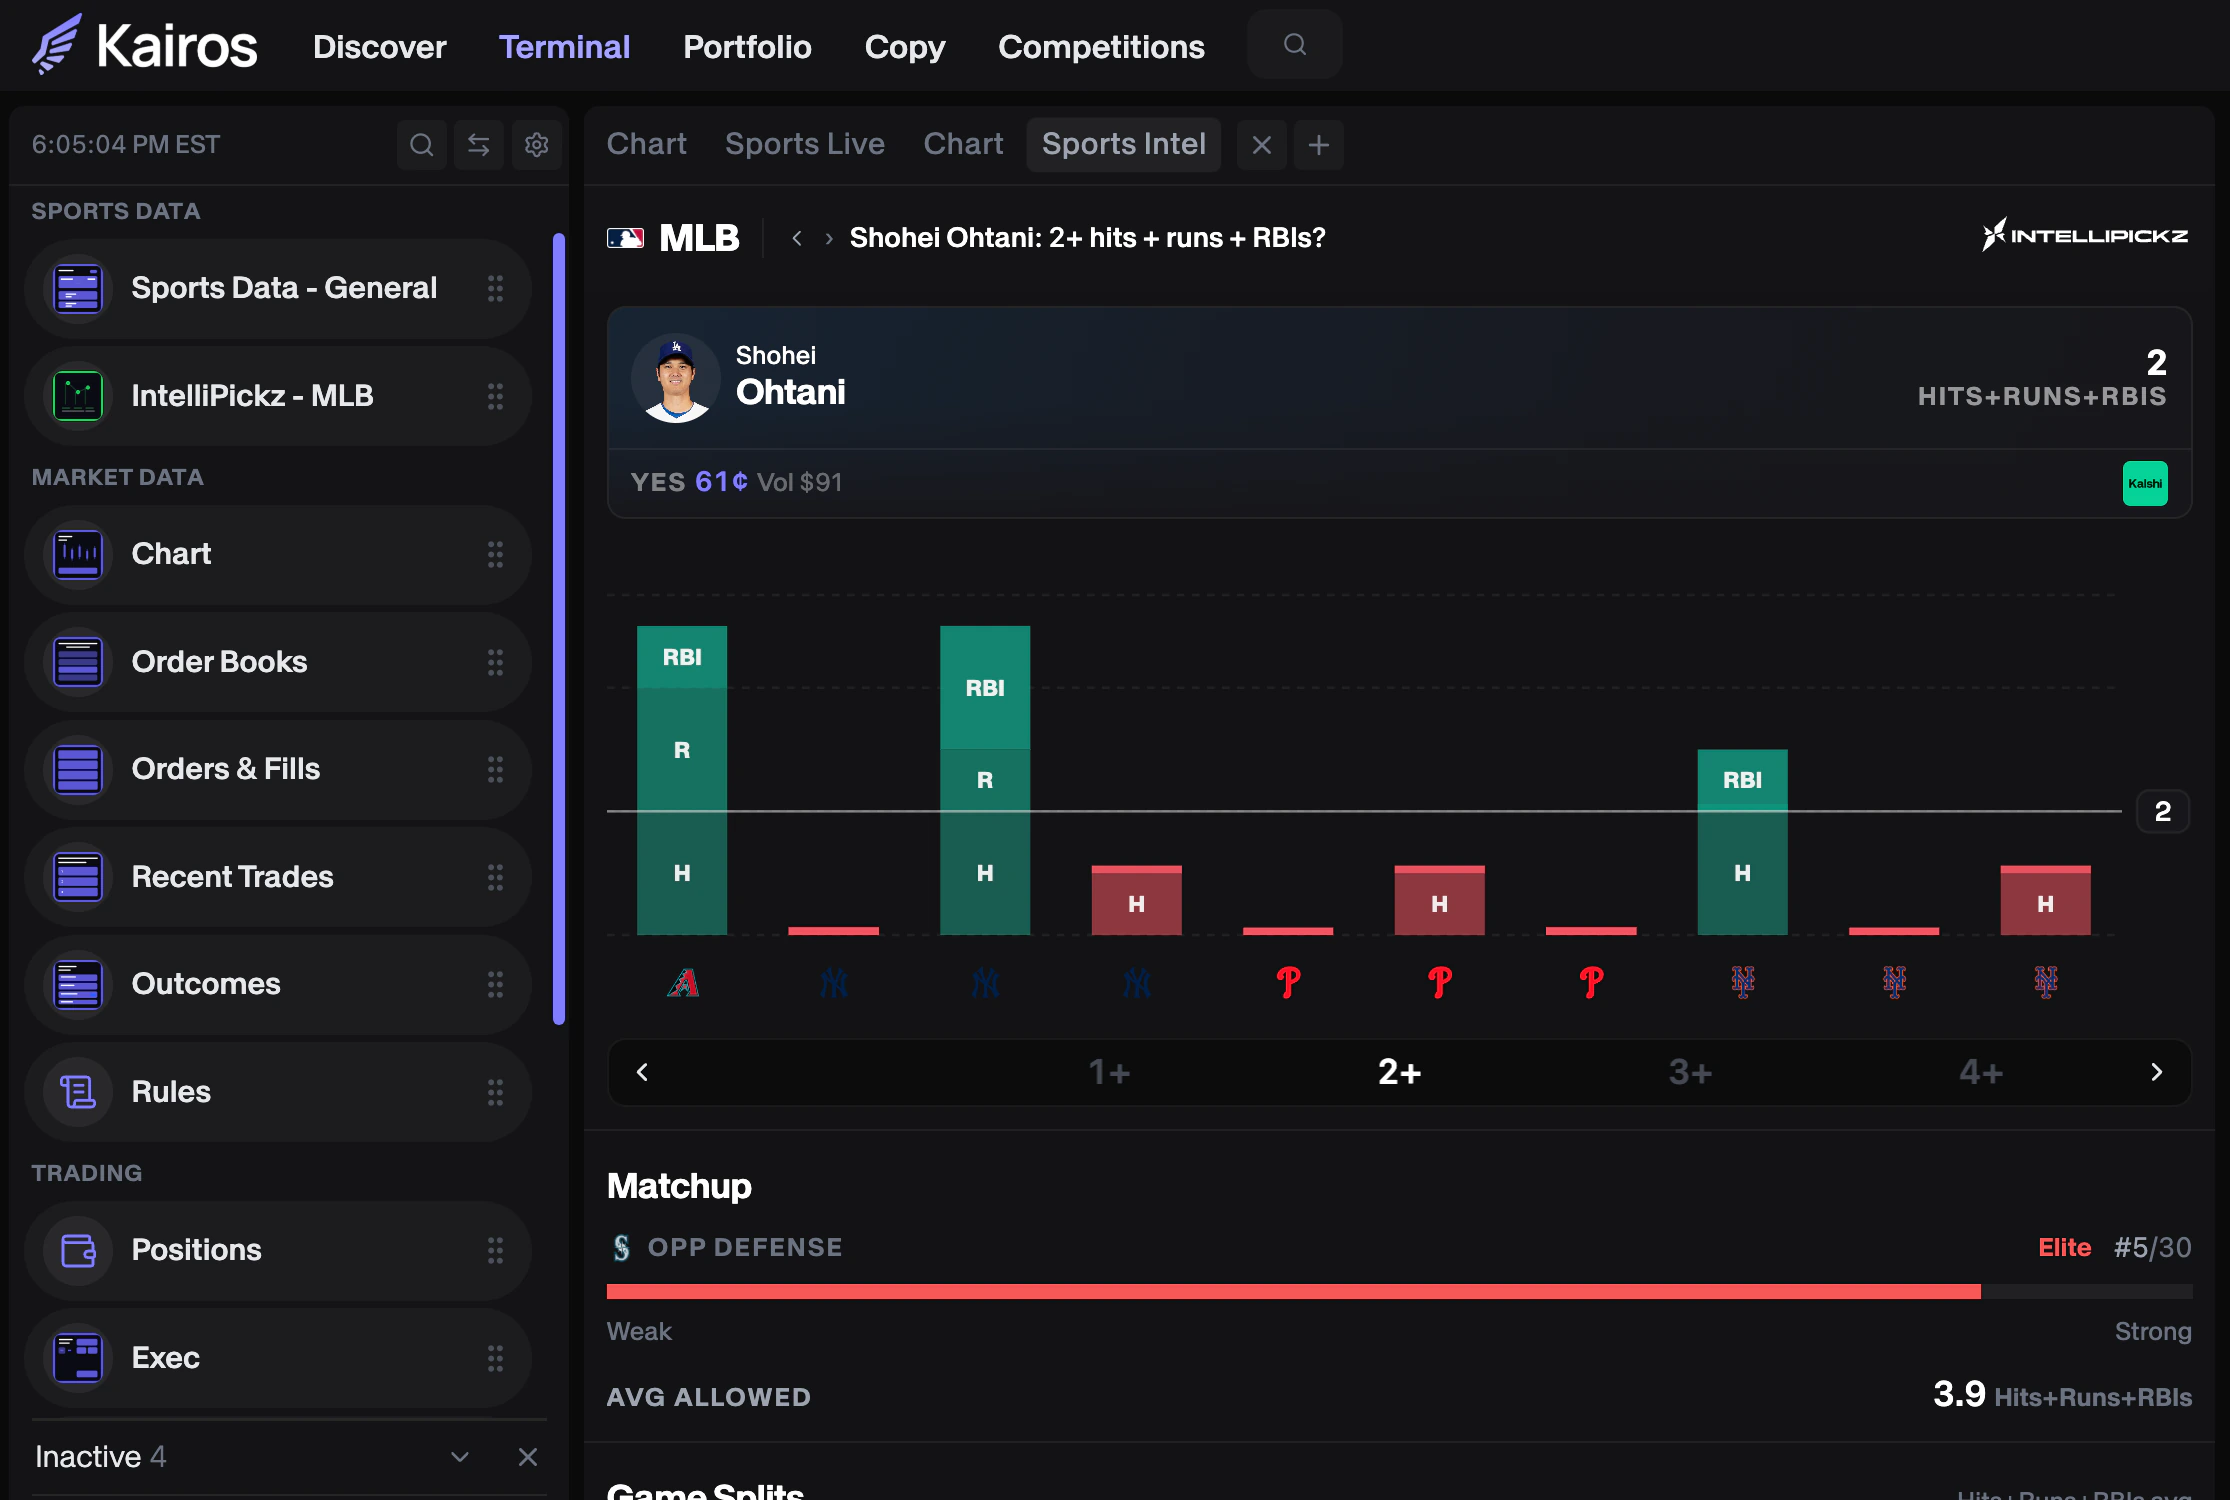Select the second Chart tab

tap(963, 144)
